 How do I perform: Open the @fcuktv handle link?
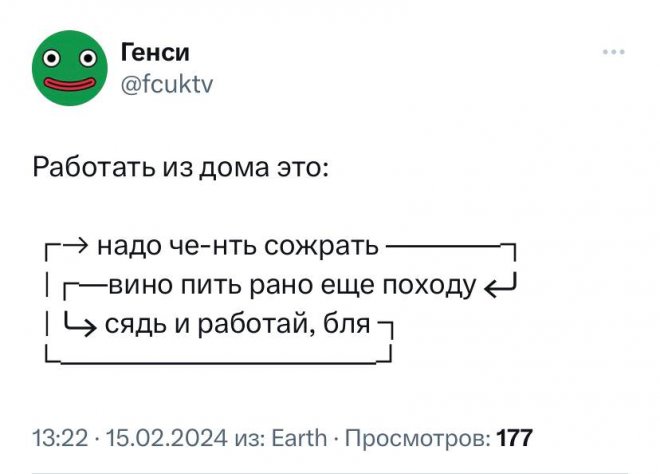[x=167, y=84]
